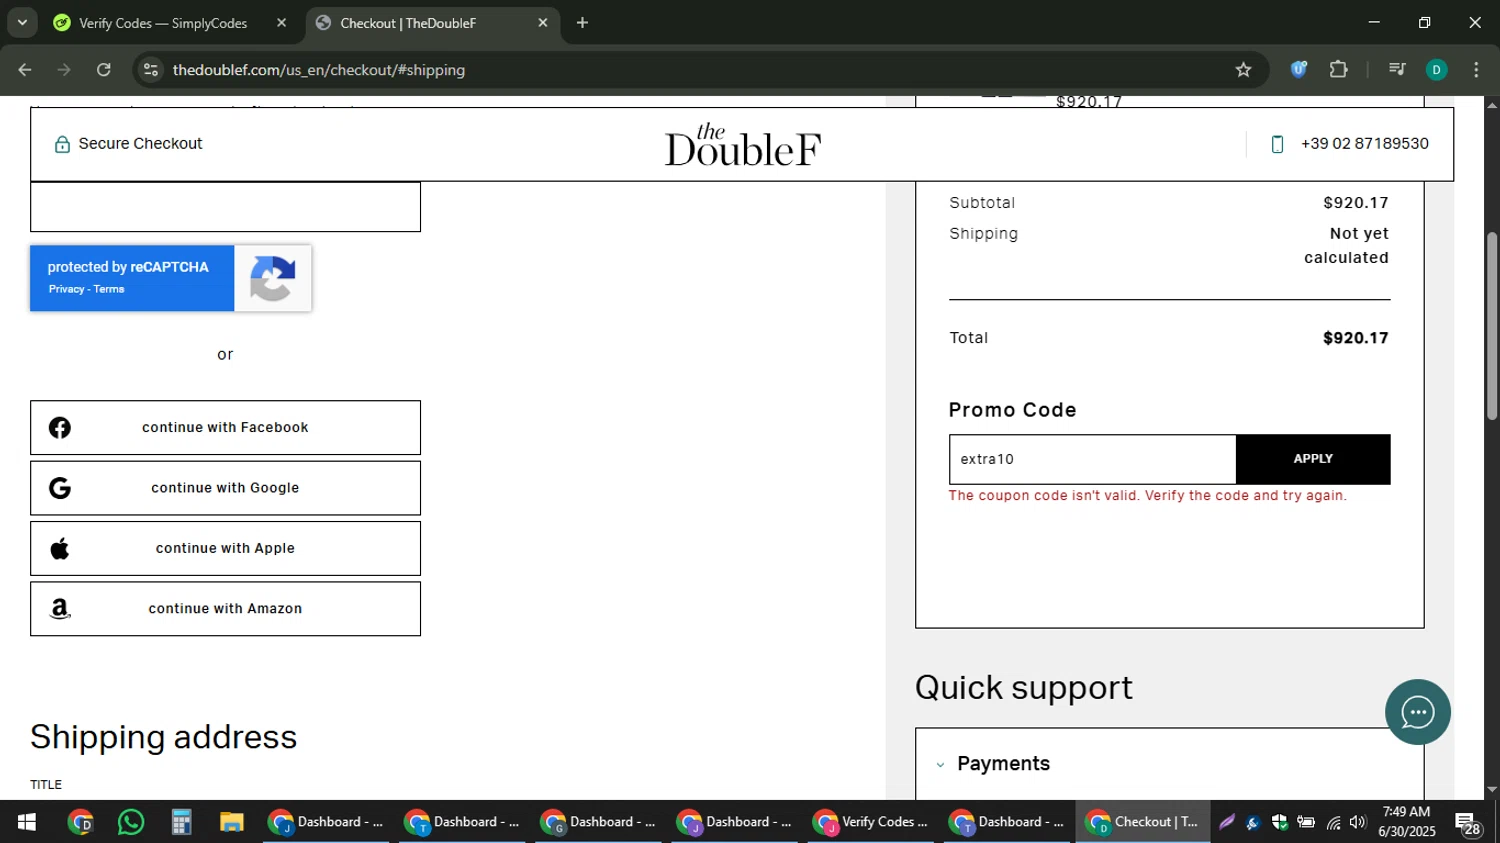Click the Total amount $920.17
Image resolution: width=1500 pixels, height=843 pixels.
point(1355,338)
